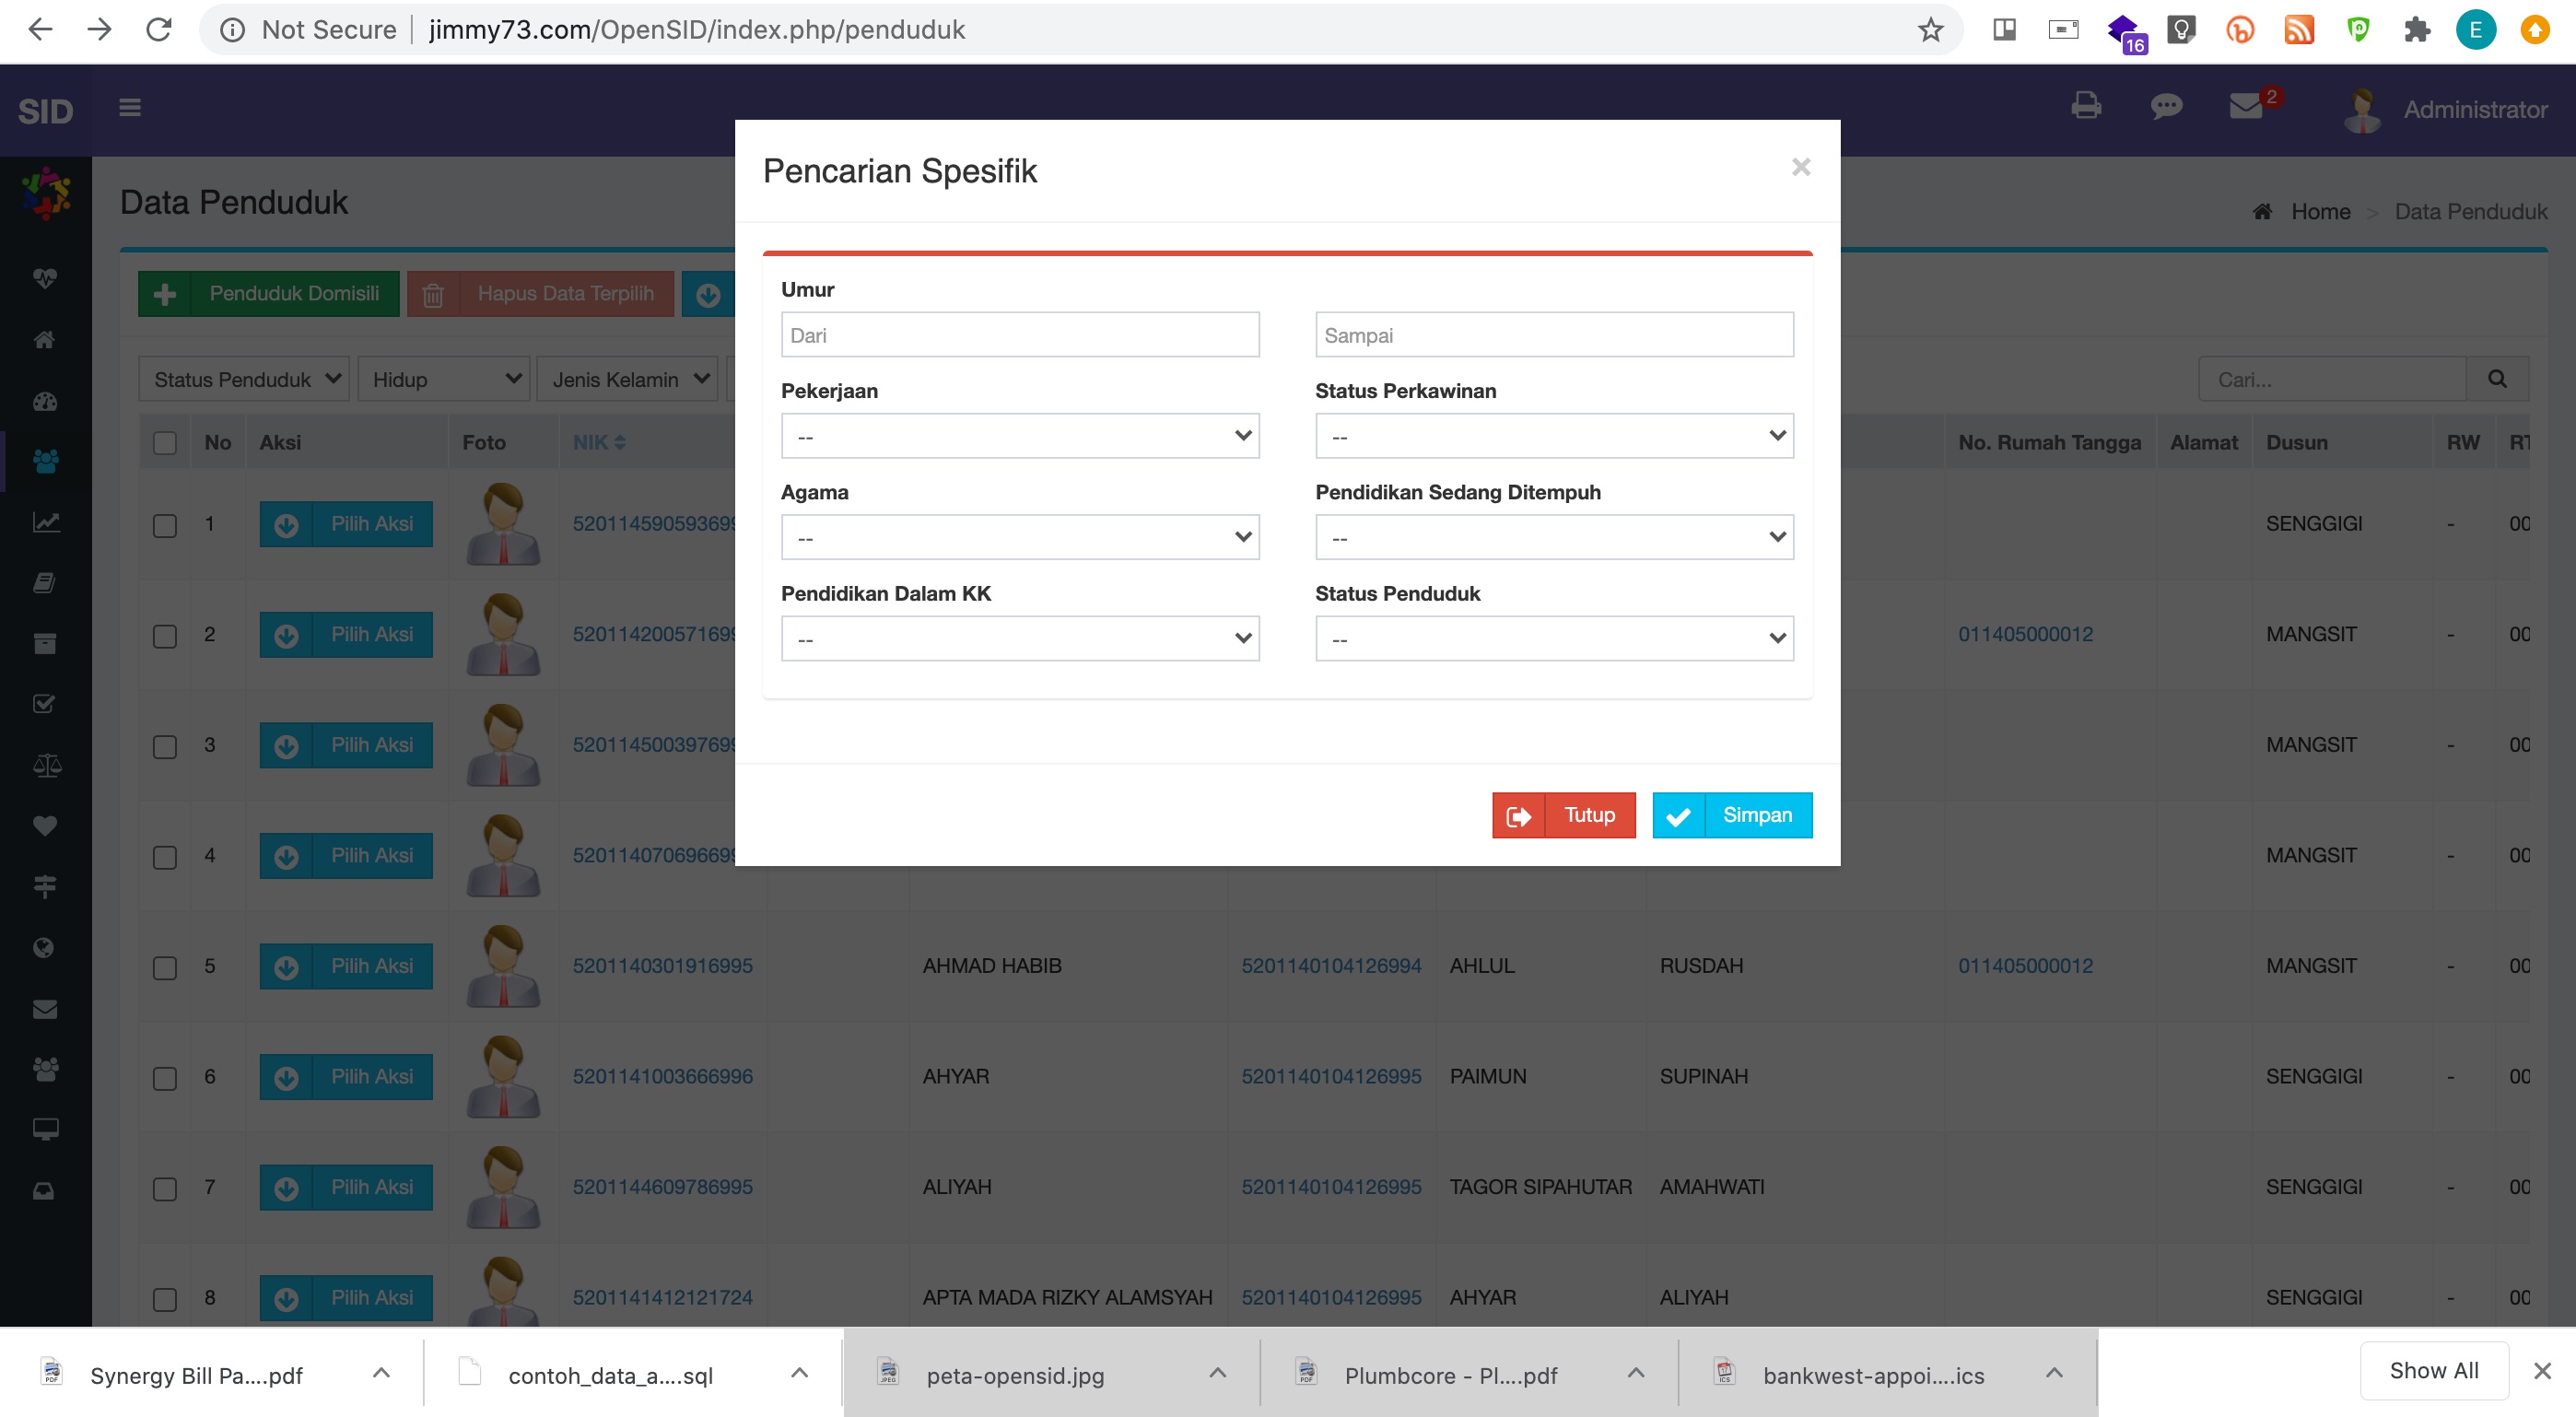Check the checkbox for row 3
The width and height of the screenshot is (2576, 1417).
(x=165, y=747)
